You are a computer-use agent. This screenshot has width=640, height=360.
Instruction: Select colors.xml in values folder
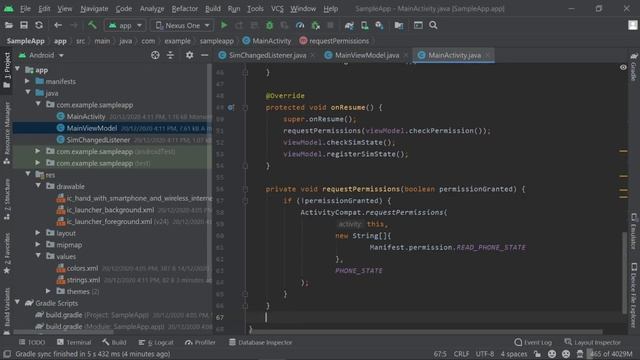coord(82,268)
